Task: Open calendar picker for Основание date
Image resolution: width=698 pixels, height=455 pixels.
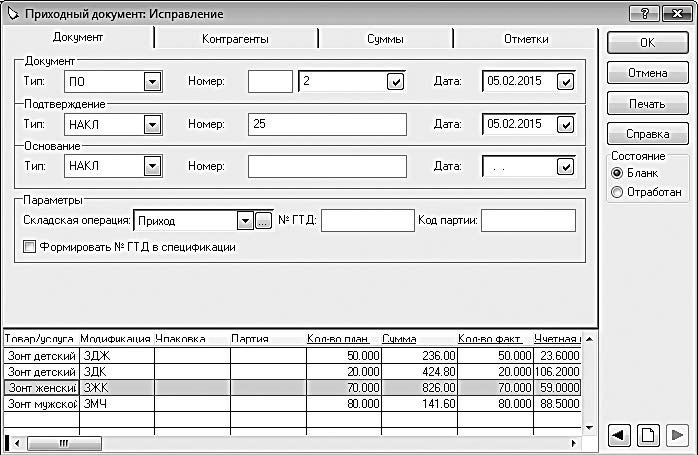Action: click(x=566, y=167)
